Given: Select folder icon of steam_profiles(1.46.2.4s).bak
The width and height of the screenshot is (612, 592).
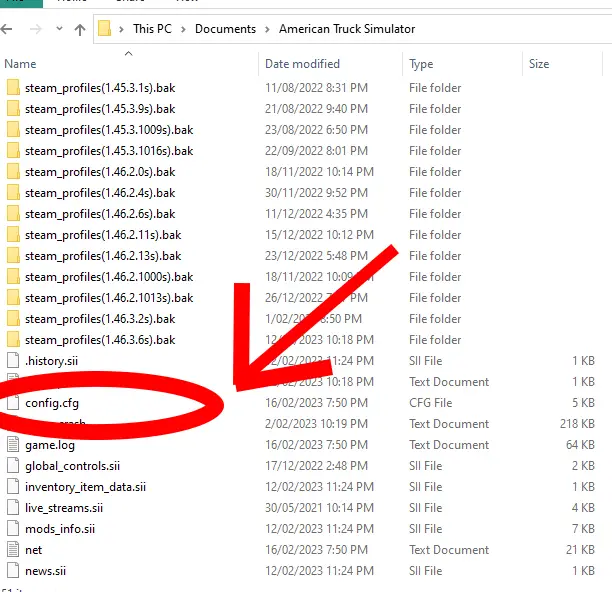Looking at the screenshot, I should (13, 193).
